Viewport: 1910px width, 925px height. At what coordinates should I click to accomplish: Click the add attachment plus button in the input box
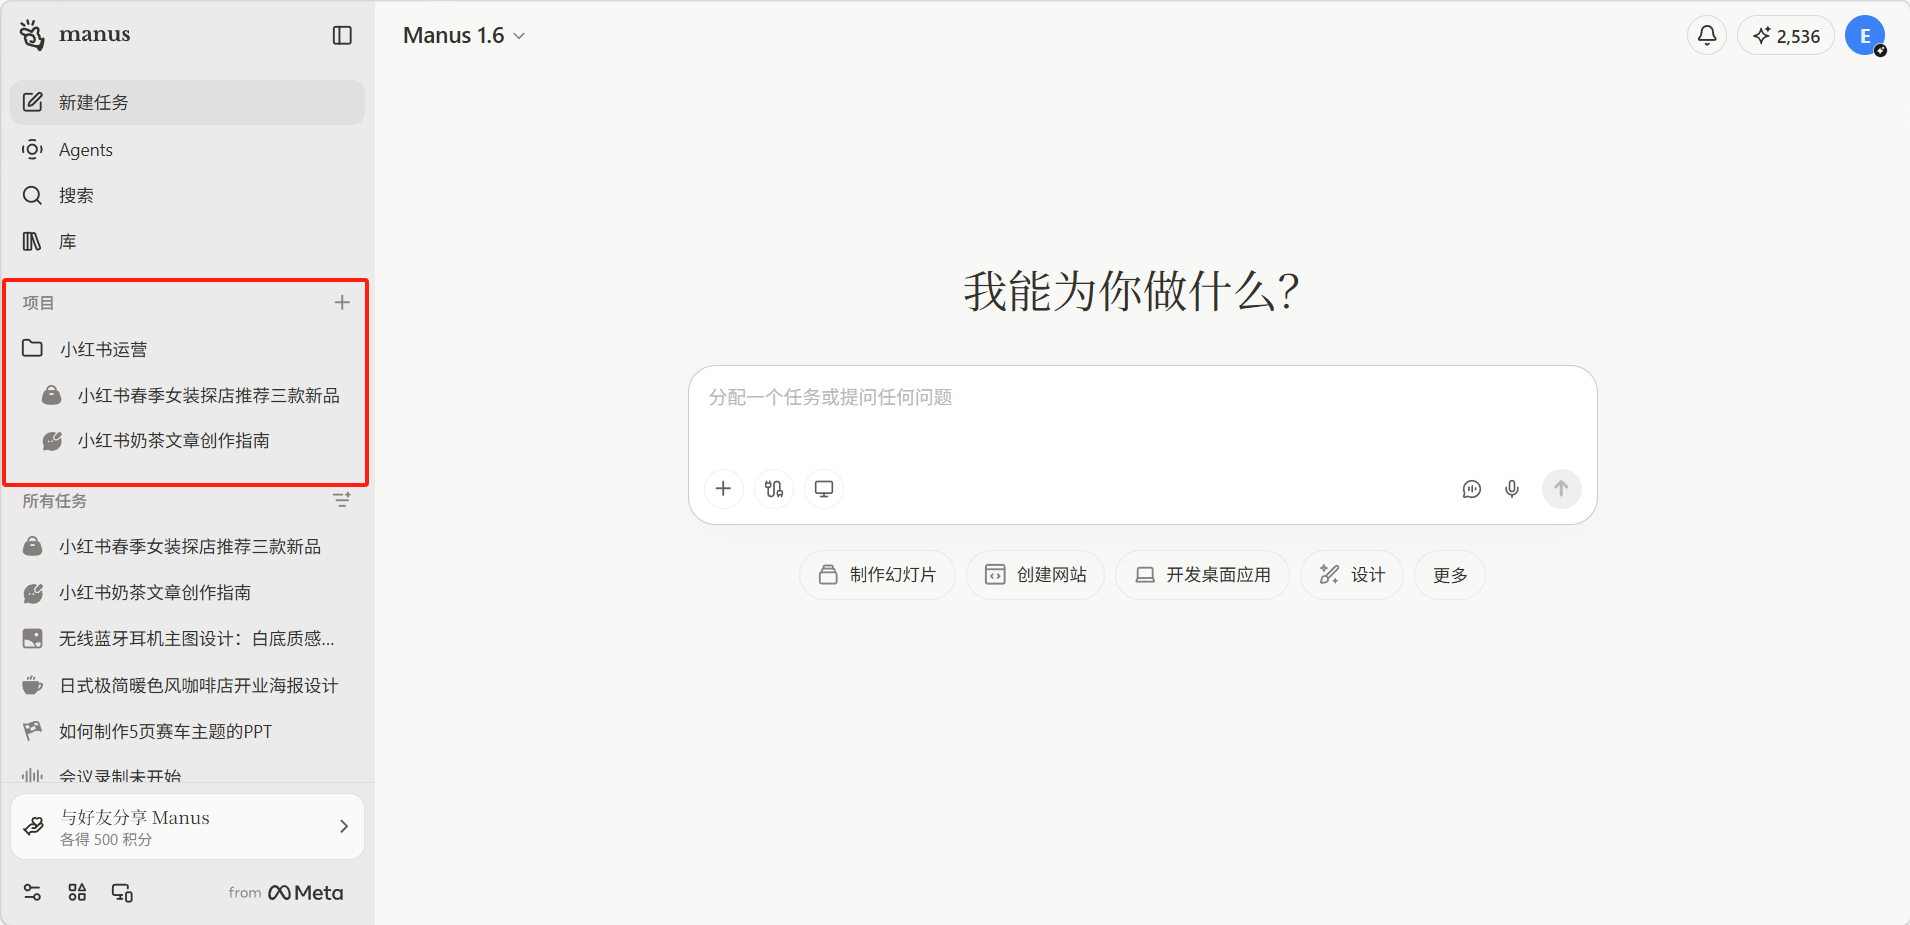click(724, 489)
